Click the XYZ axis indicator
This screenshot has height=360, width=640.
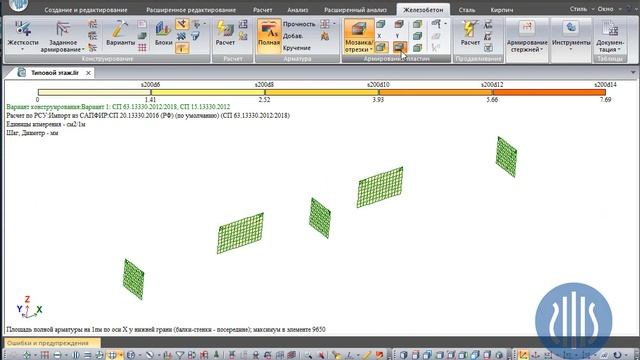(x=29, y=307)
